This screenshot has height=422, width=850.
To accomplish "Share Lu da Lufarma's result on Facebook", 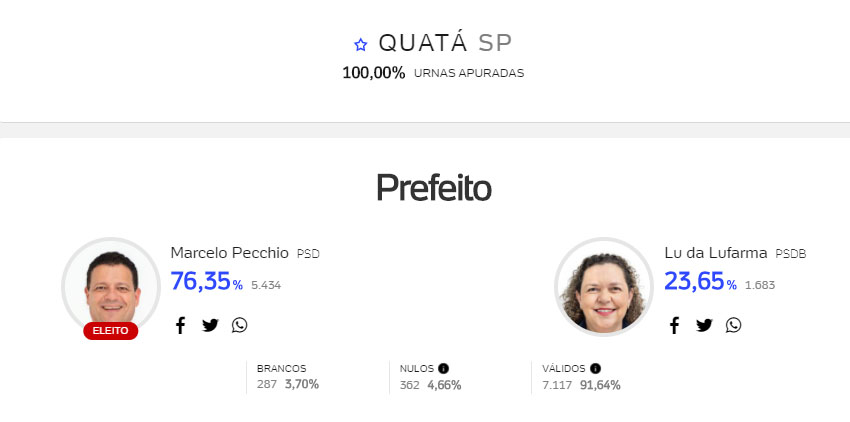I will 674,325.
